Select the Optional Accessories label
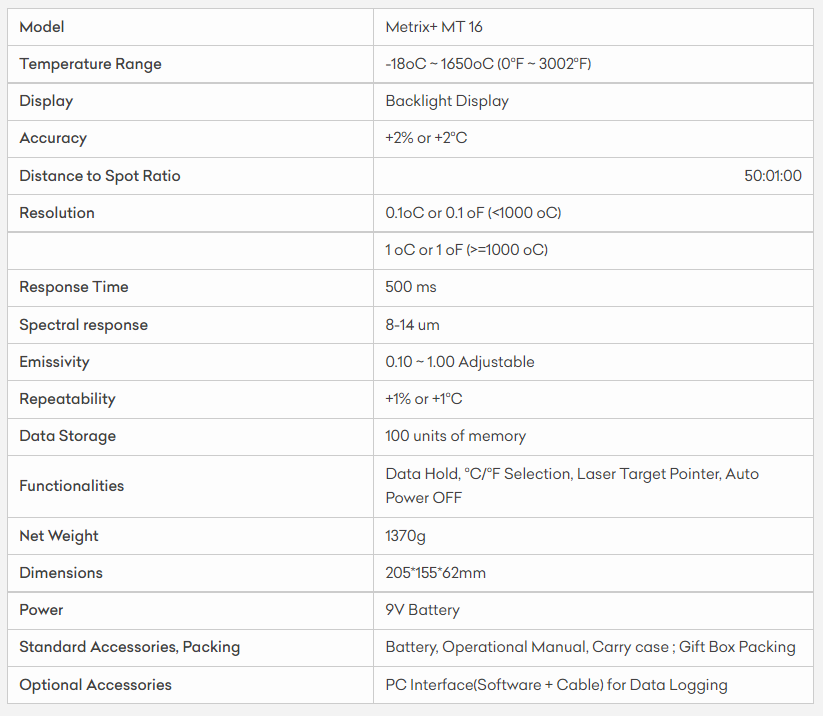This screenshot has height=716, width=823. pyautogui.click(x=95, y=685)
